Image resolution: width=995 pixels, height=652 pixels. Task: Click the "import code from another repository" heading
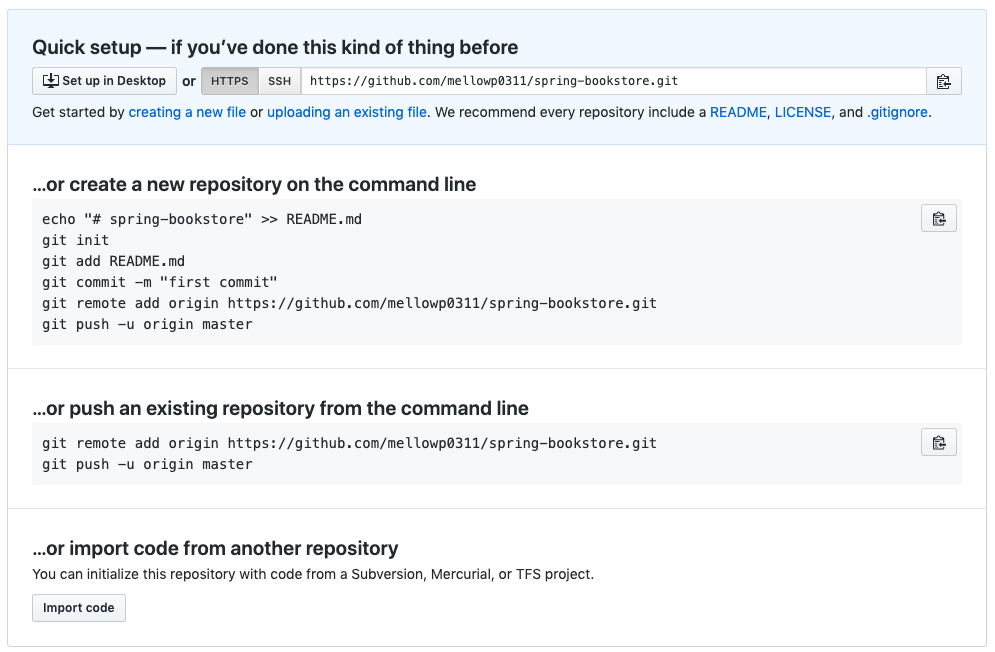215,548
